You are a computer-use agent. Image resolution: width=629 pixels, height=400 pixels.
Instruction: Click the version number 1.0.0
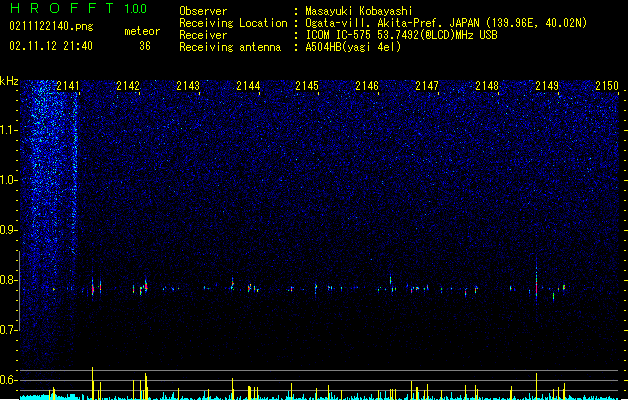click(x=135, y=8)
